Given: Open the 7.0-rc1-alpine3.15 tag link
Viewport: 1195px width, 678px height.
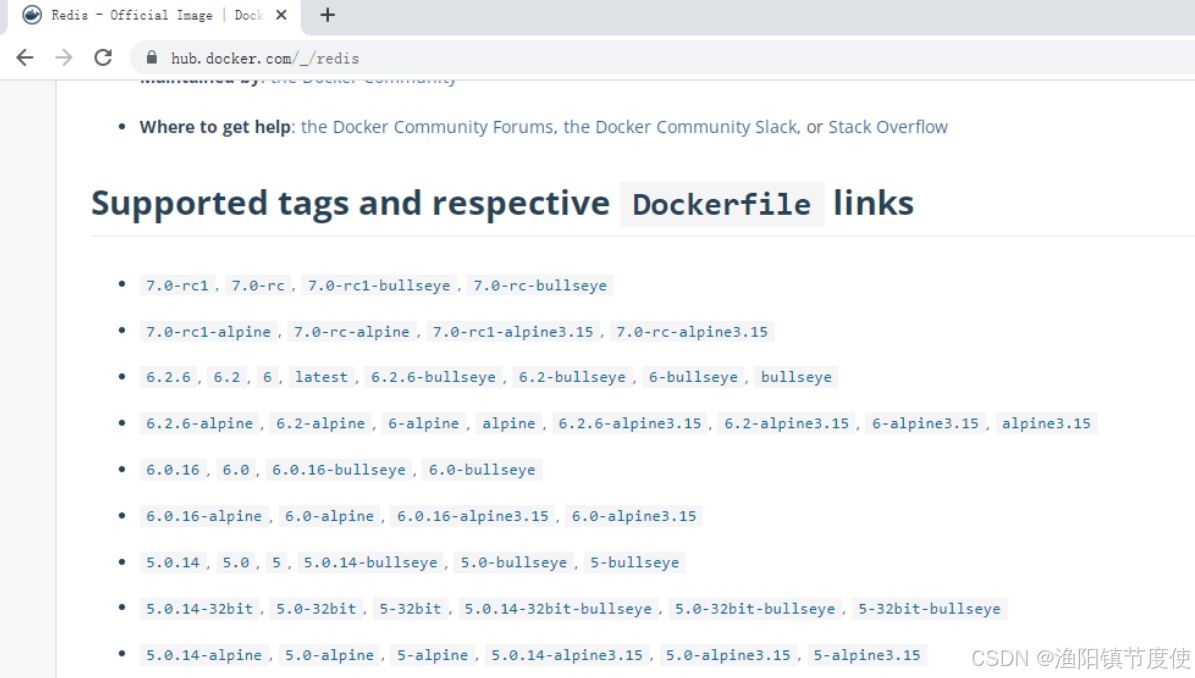Looking at the screenshot, I should pos(513,332).
